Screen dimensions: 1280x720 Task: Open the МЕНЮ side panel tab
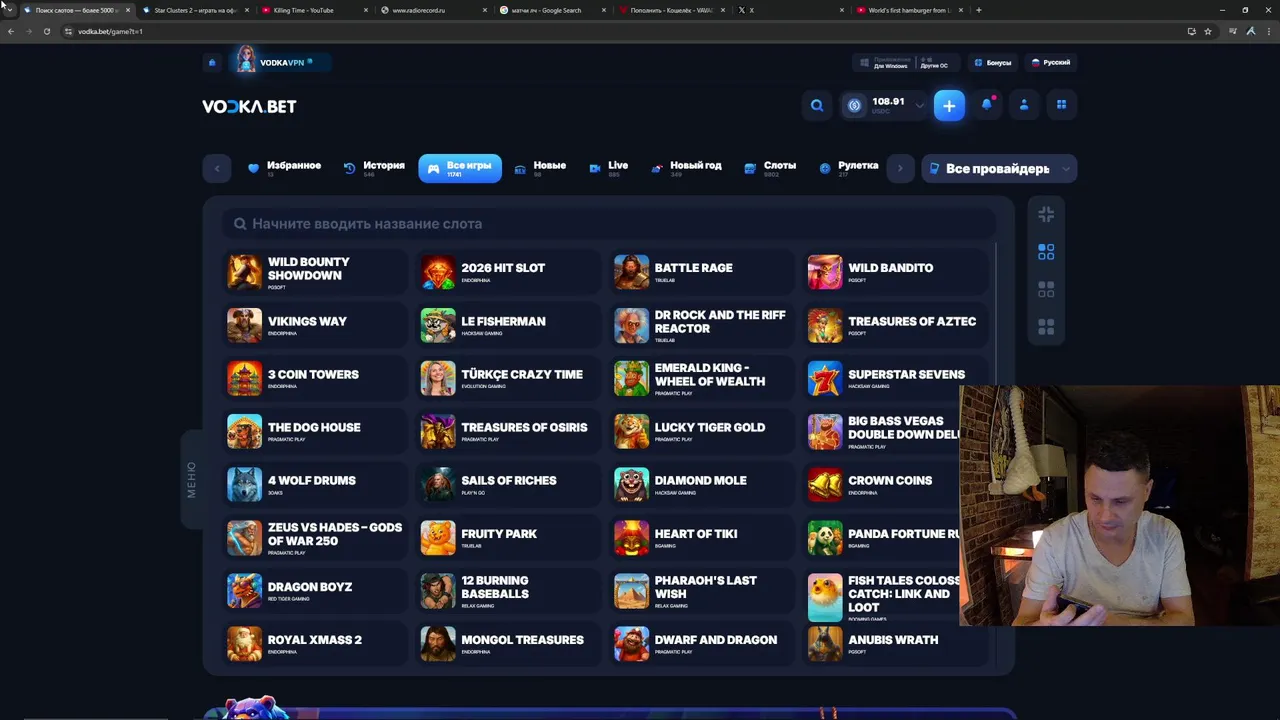click(x=192, y=480)
